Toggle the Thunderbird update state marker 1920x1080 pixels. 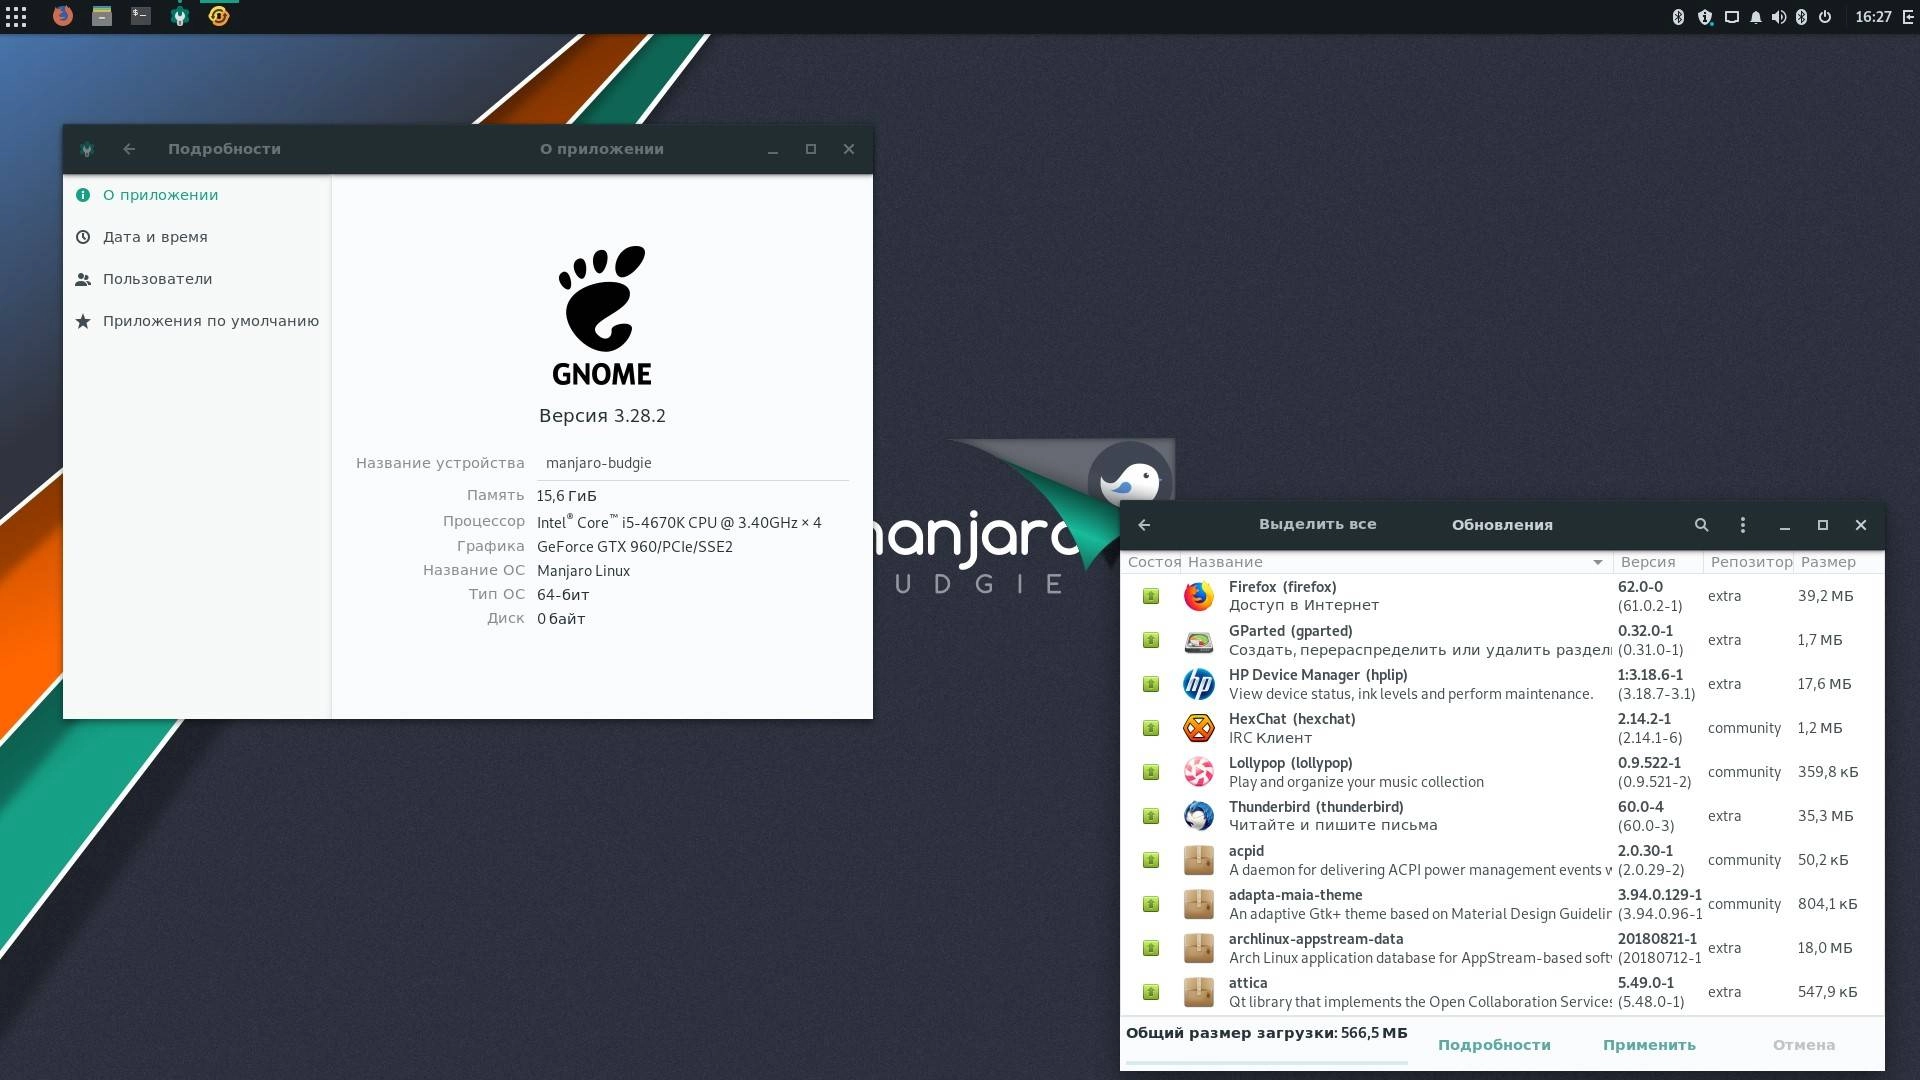coord(1151,816)
